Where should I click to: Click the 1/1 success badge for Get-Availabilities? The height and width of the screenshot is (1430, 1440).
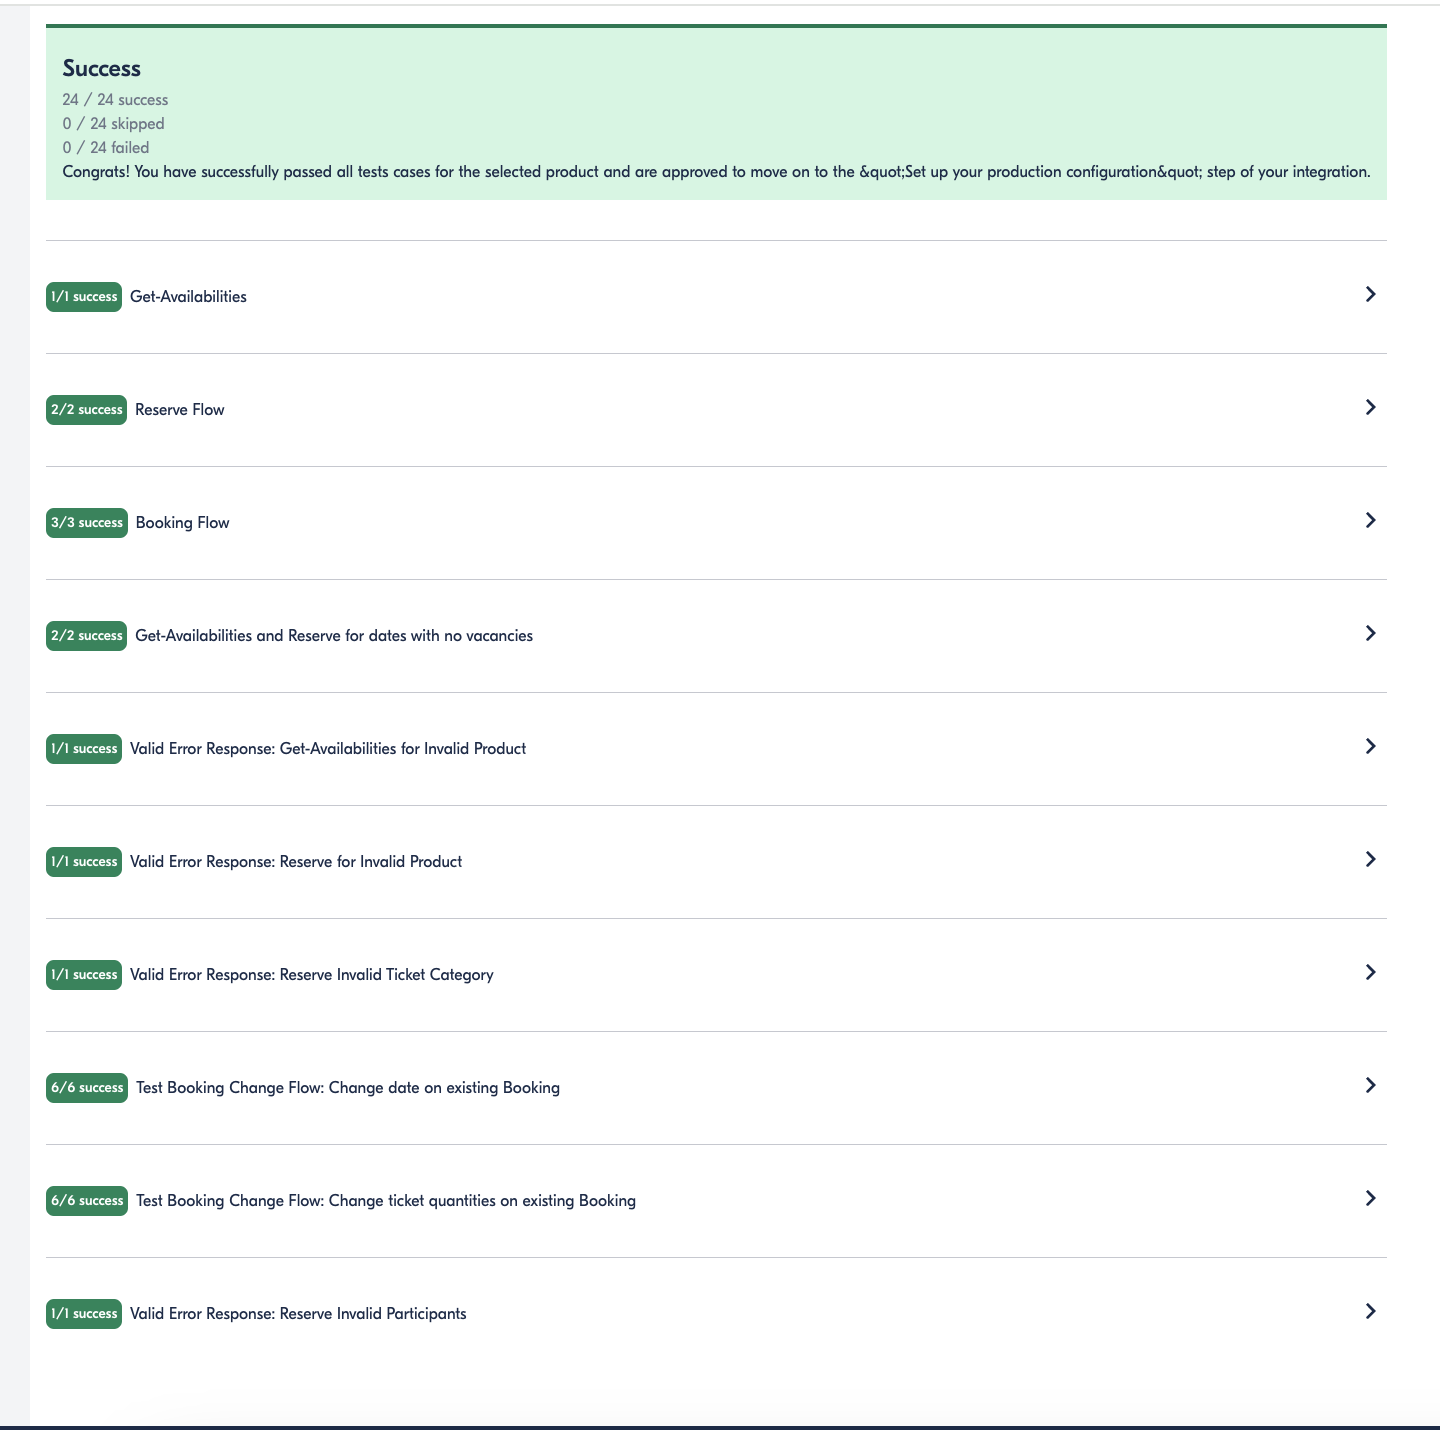tap(84, 297)
